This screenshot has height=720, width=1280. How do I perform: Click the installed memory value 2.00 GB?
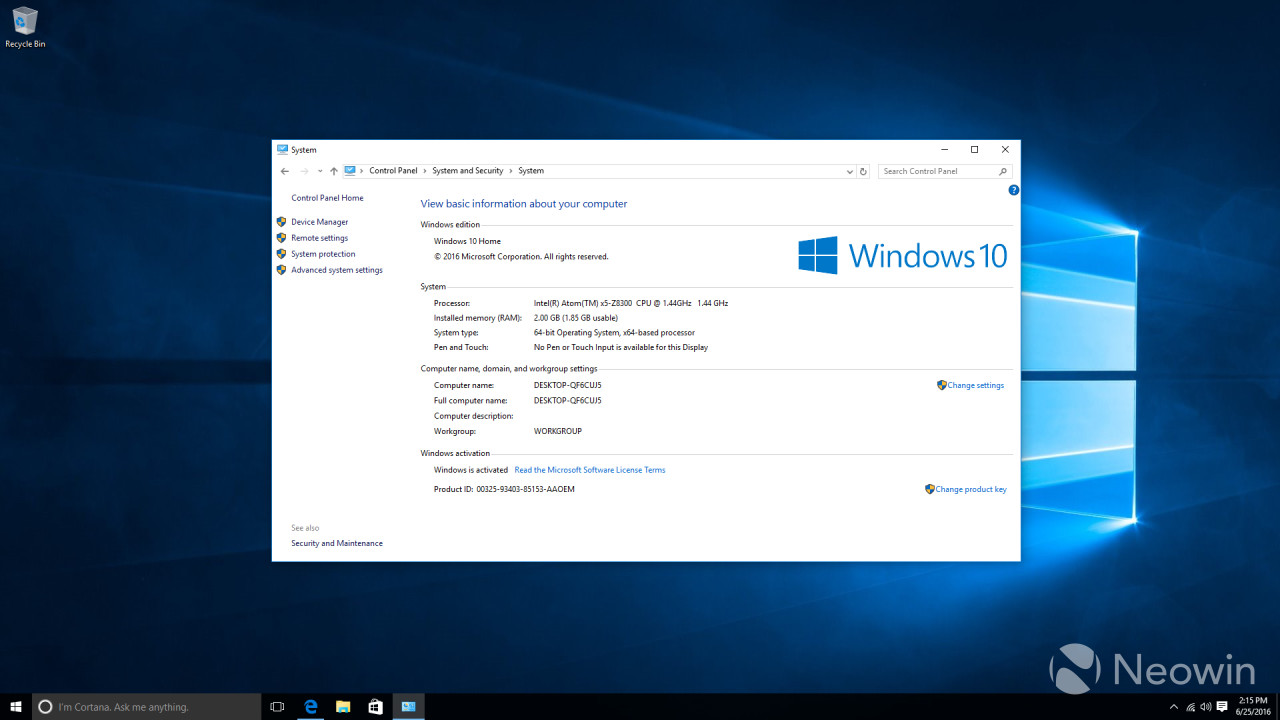pyautogui.click(x=576, y=318)
